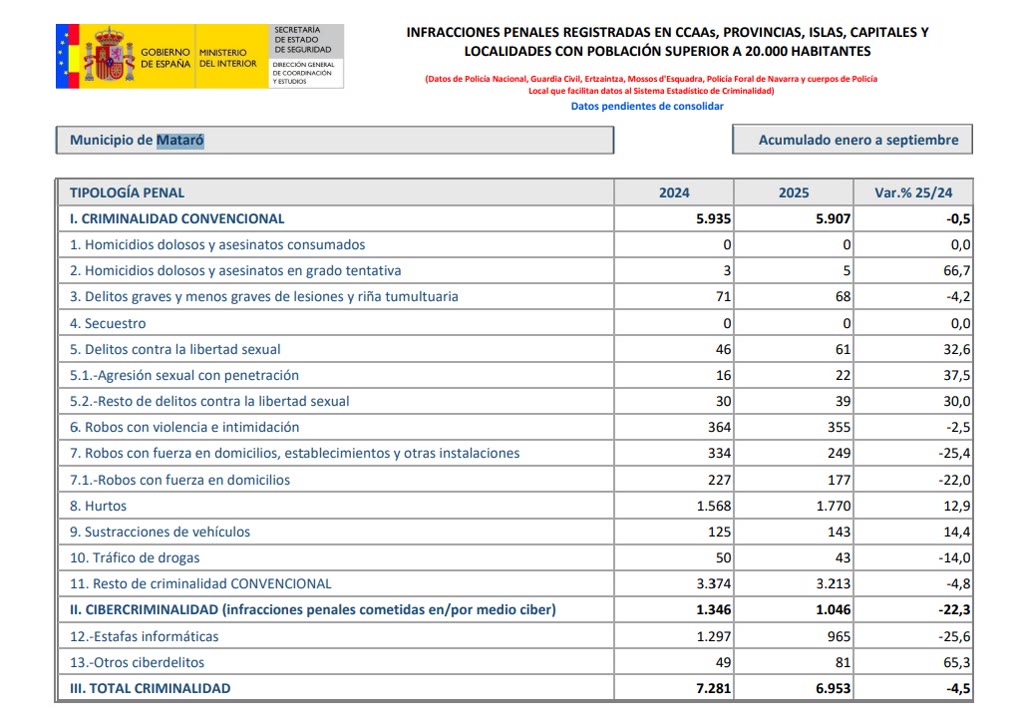This screenshot has width=1014, height=720.
Task: Click the Datos pendientes de consolidar text
Action: [x=647, y=106]
